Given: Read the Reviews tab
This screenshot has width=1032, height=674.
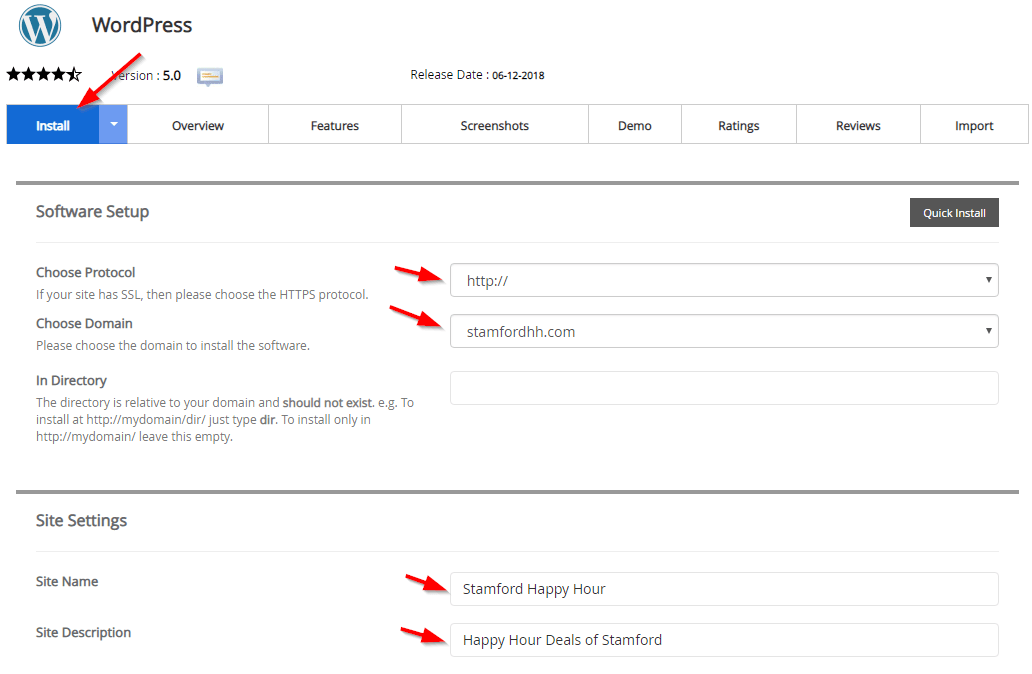Looking at the screenshot, I should [x=858, y=125].
